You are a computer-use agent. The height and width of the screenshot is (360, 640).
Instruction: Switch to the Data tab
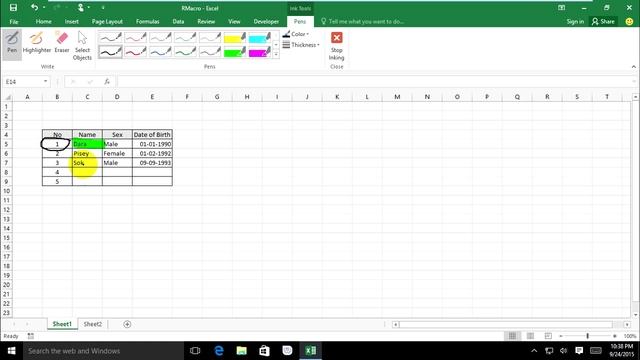coord(178,22)
